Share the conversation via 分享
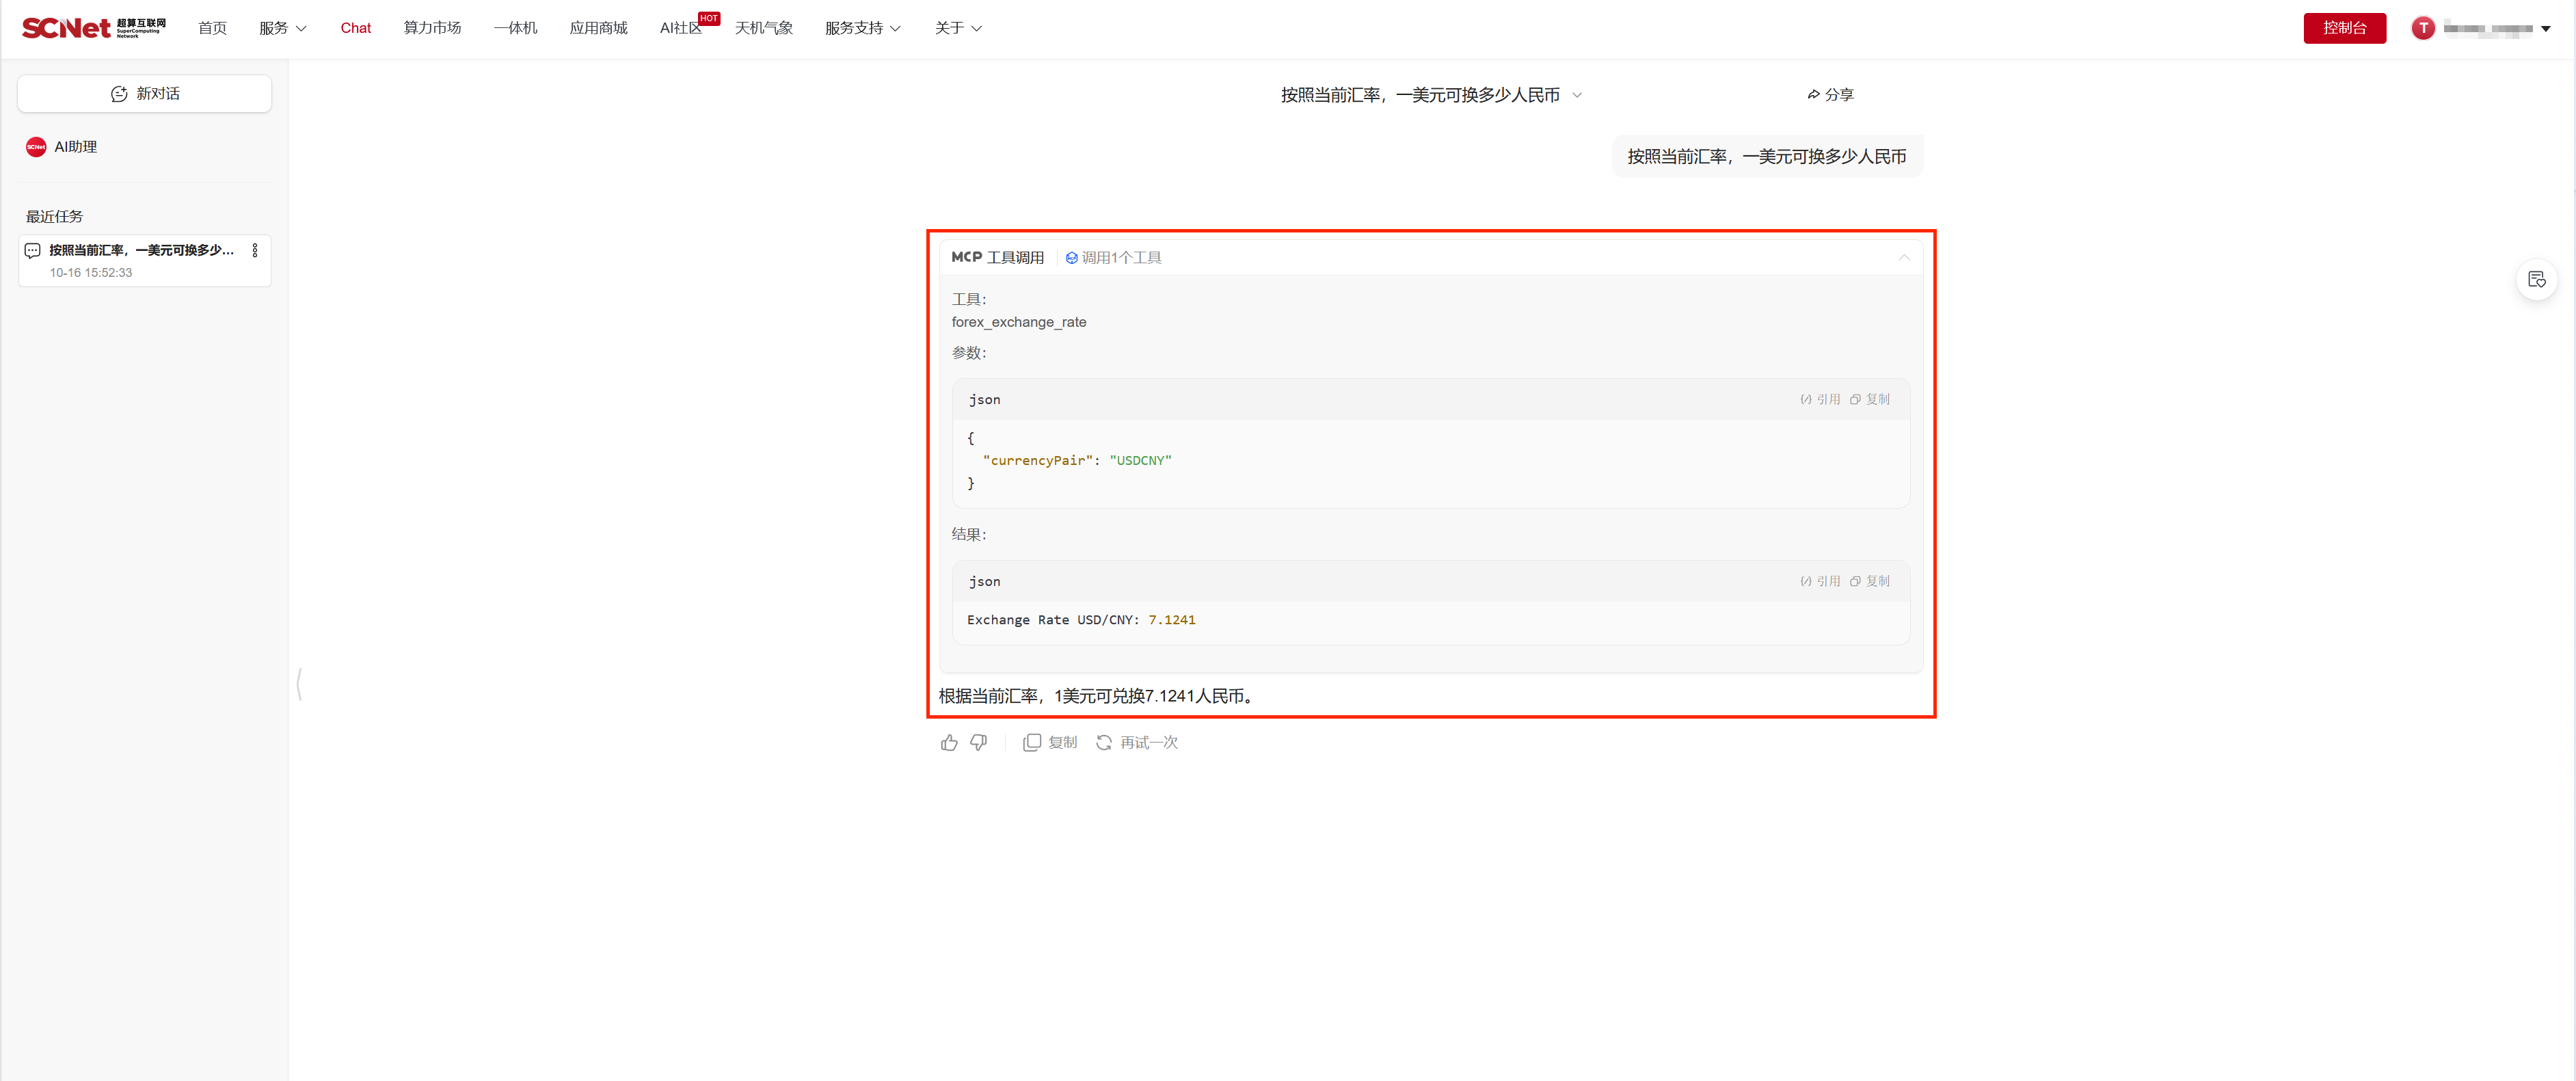Screen dimensions: 2576x1081 click(x=1830, y=95)
